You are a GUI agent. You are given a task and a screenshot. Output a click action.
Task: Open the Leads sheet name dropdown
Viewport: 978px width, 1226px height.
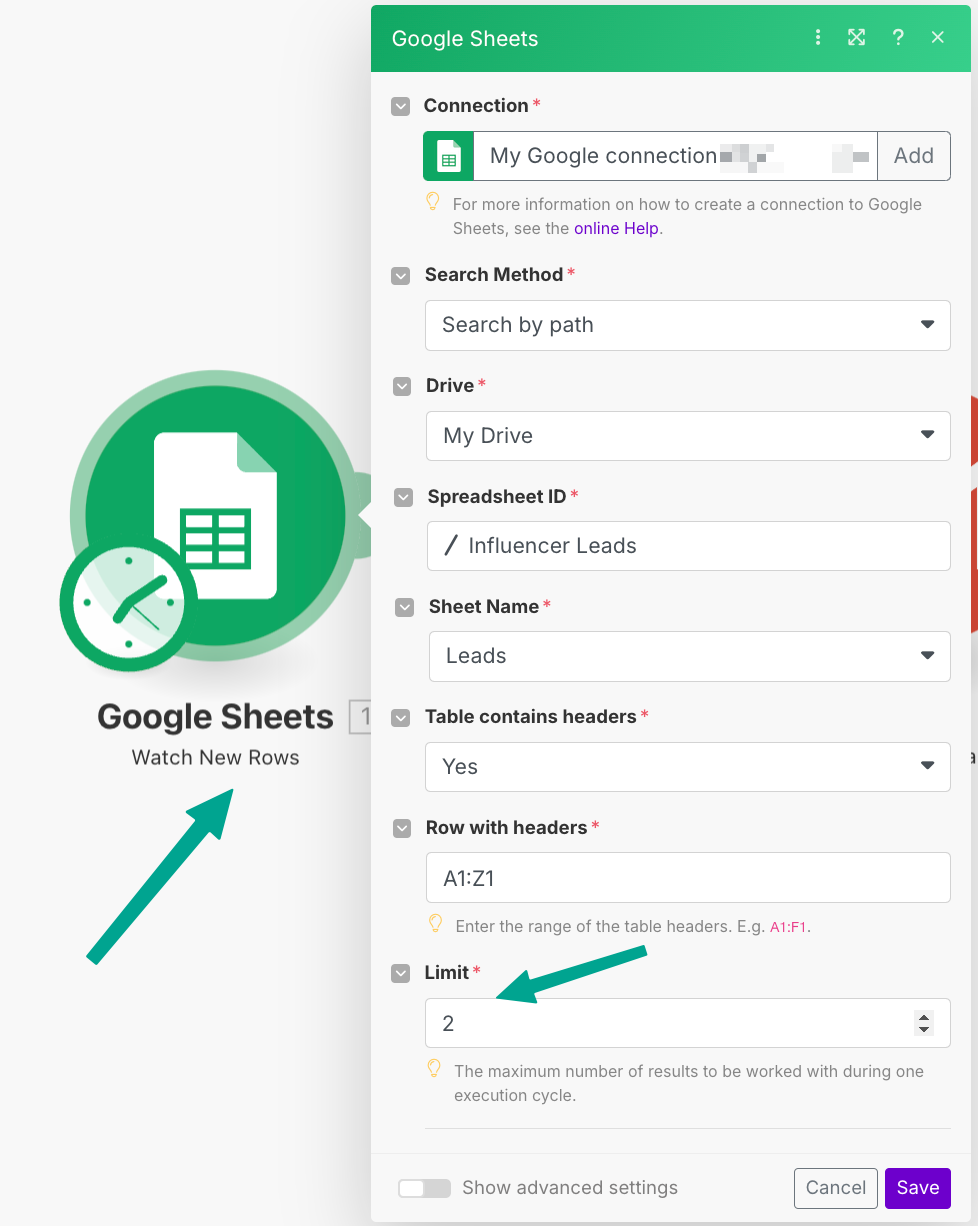click(x=690, y=656)
